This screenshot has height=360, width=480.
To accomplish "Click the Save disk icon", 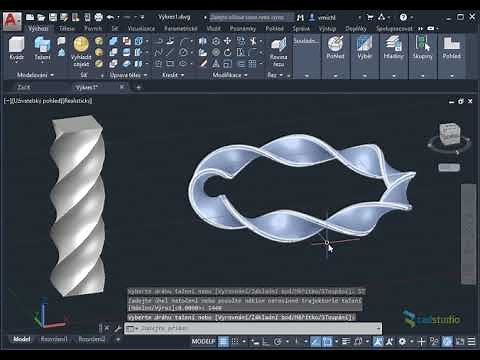I will 53,17.
